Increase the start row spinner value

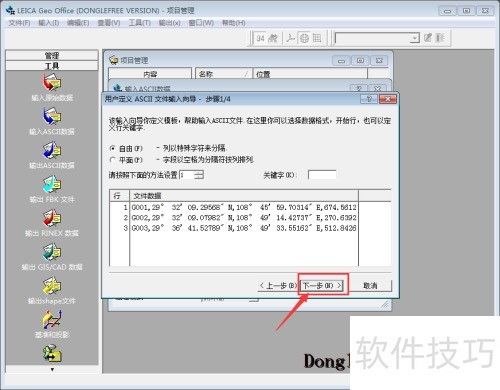(x=199, y=173)
